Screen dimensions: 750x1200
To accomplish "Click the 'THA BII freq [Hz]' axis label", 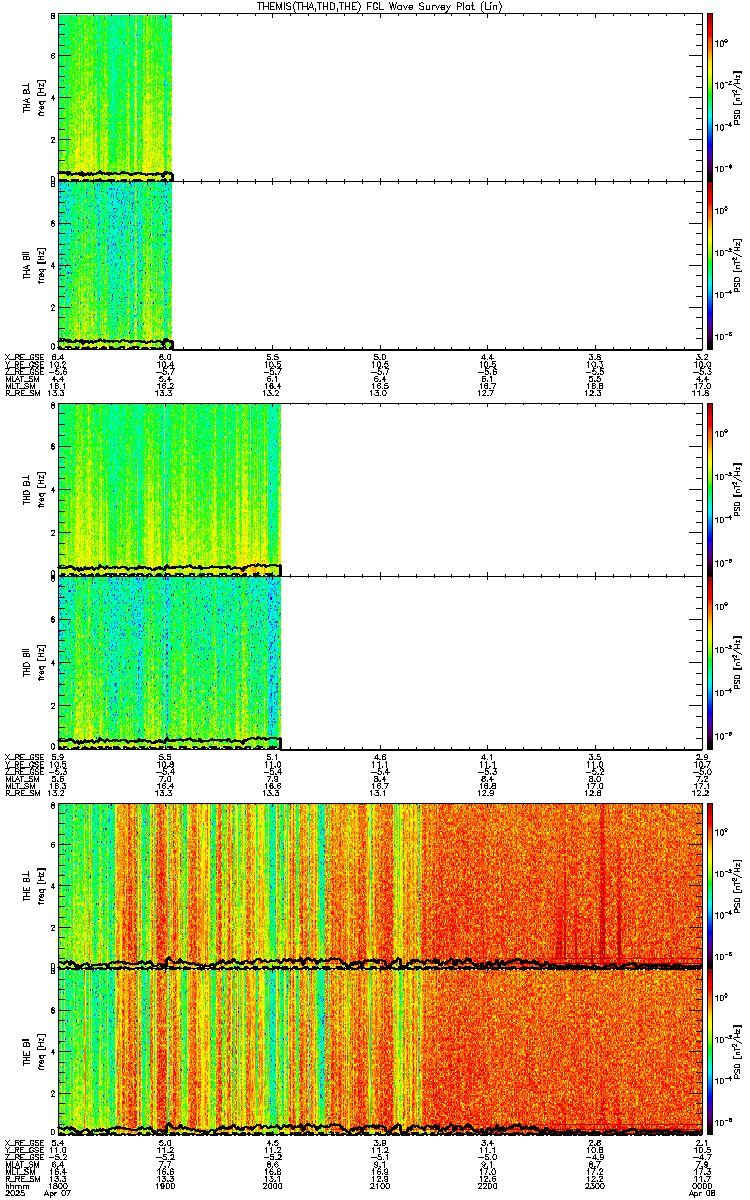I will coord(33,265).
